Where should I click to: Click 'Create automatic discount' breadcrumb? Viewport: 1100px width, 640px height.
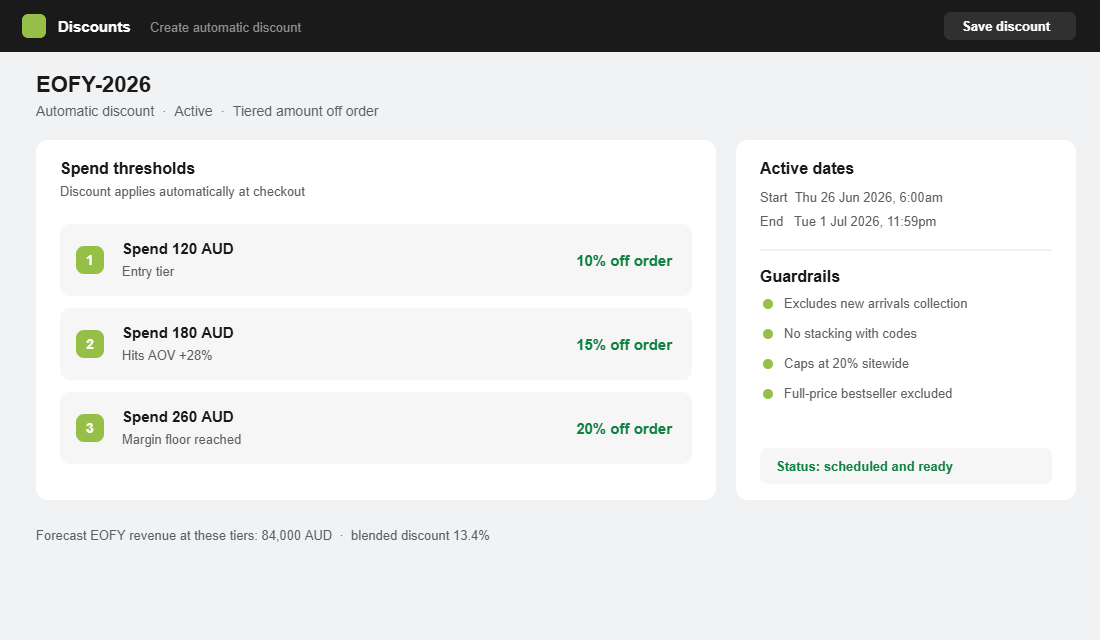pos(225,27)
